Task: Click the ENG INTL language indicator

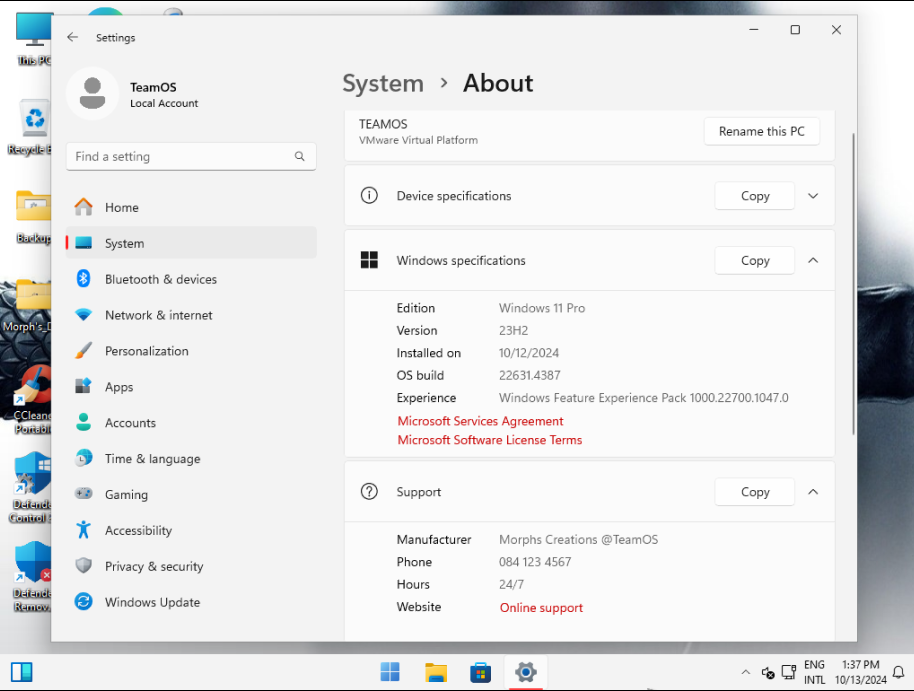Action: [814, 672]
